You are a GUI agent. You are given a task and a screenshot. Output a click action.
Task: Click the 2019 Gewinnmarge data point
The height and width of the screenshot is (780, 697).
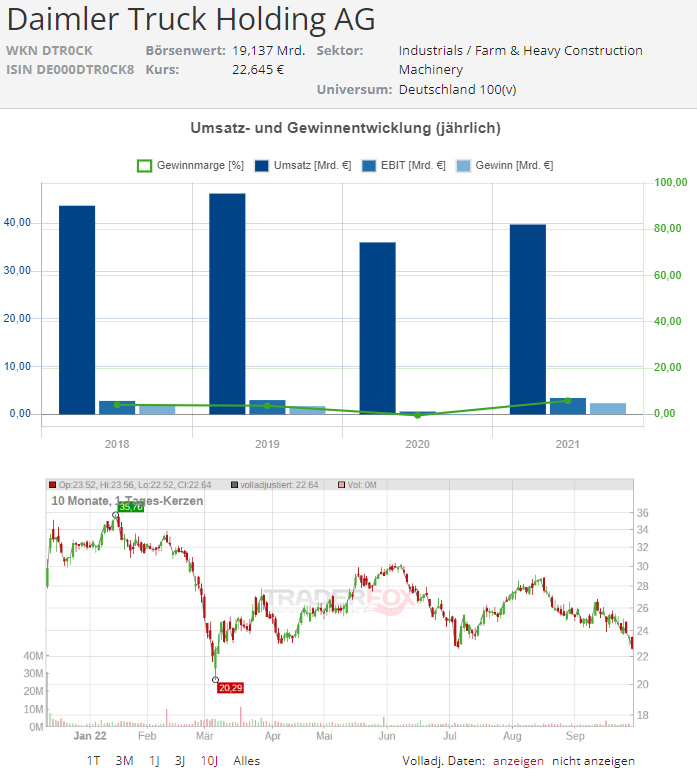[x=267, y=406]
